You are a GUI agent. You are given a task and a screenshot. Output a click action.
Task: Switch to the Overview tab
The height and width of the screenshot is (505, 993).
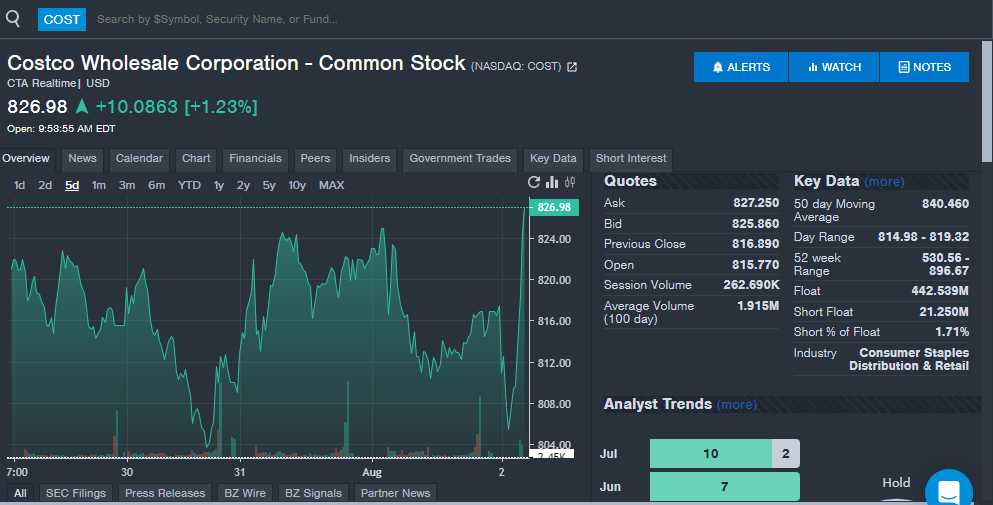(x=26, y=159)
